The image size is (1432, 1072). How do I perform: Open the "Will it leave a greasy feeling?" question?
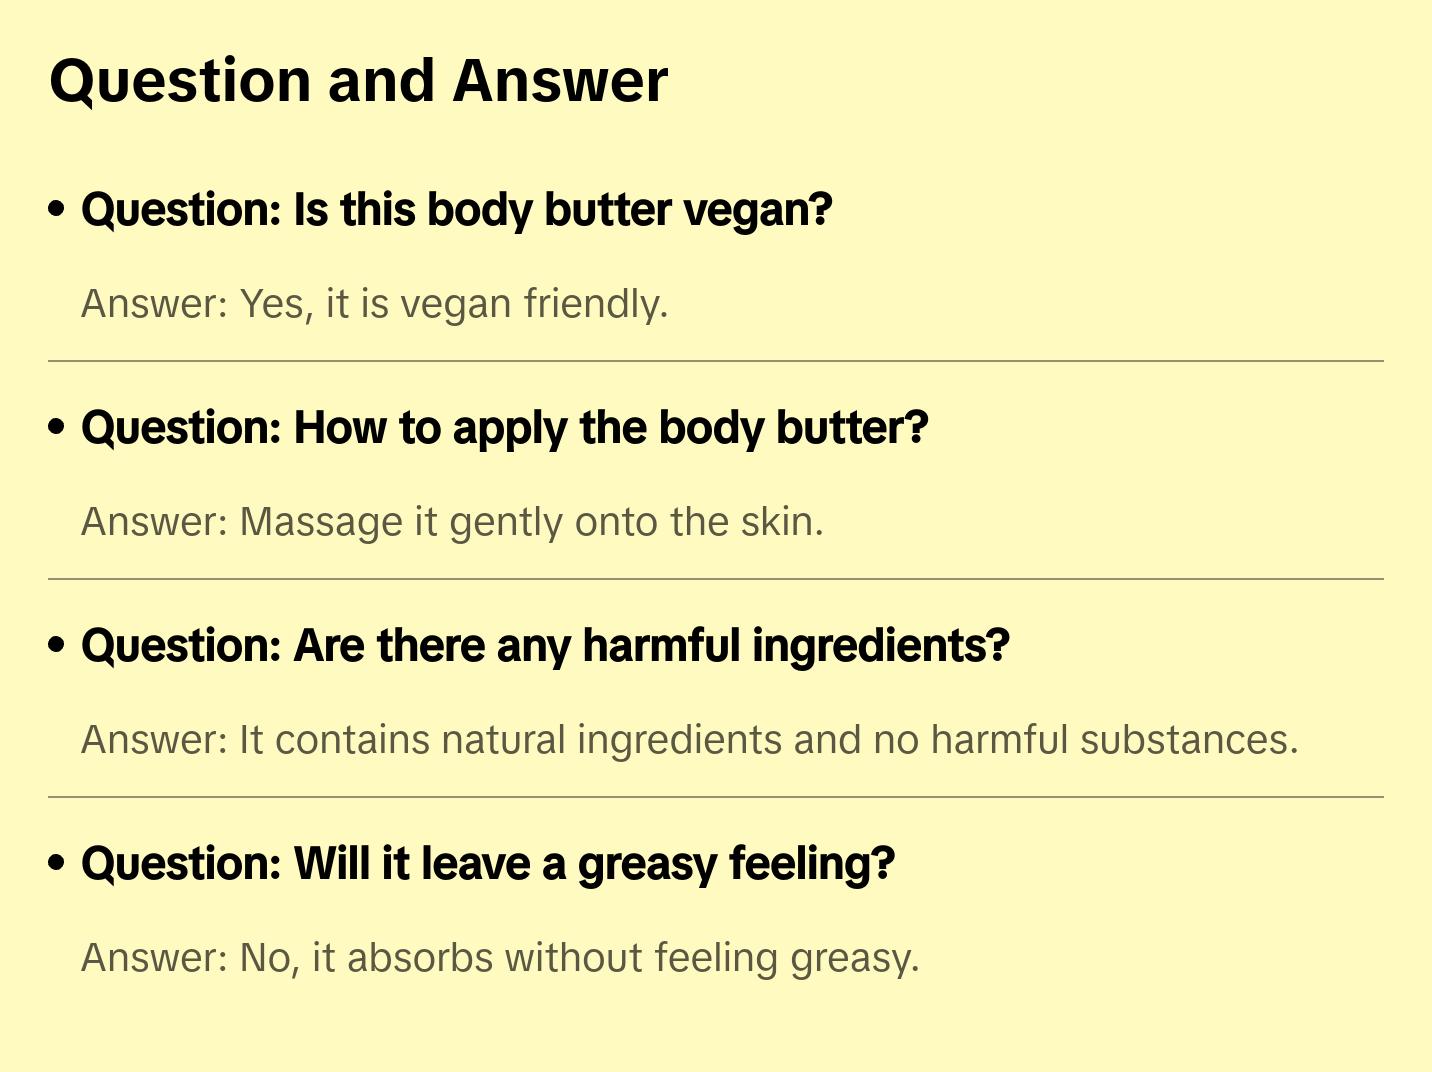tap(488, 864)
